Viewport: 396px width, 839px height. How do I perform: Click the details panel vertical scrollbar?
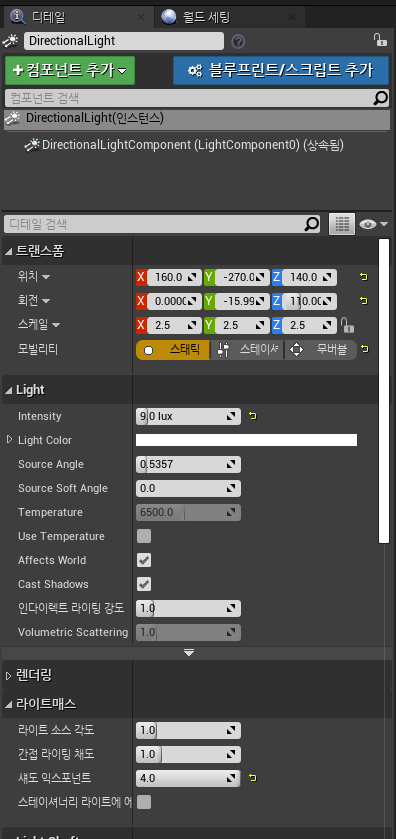point(384,391)
